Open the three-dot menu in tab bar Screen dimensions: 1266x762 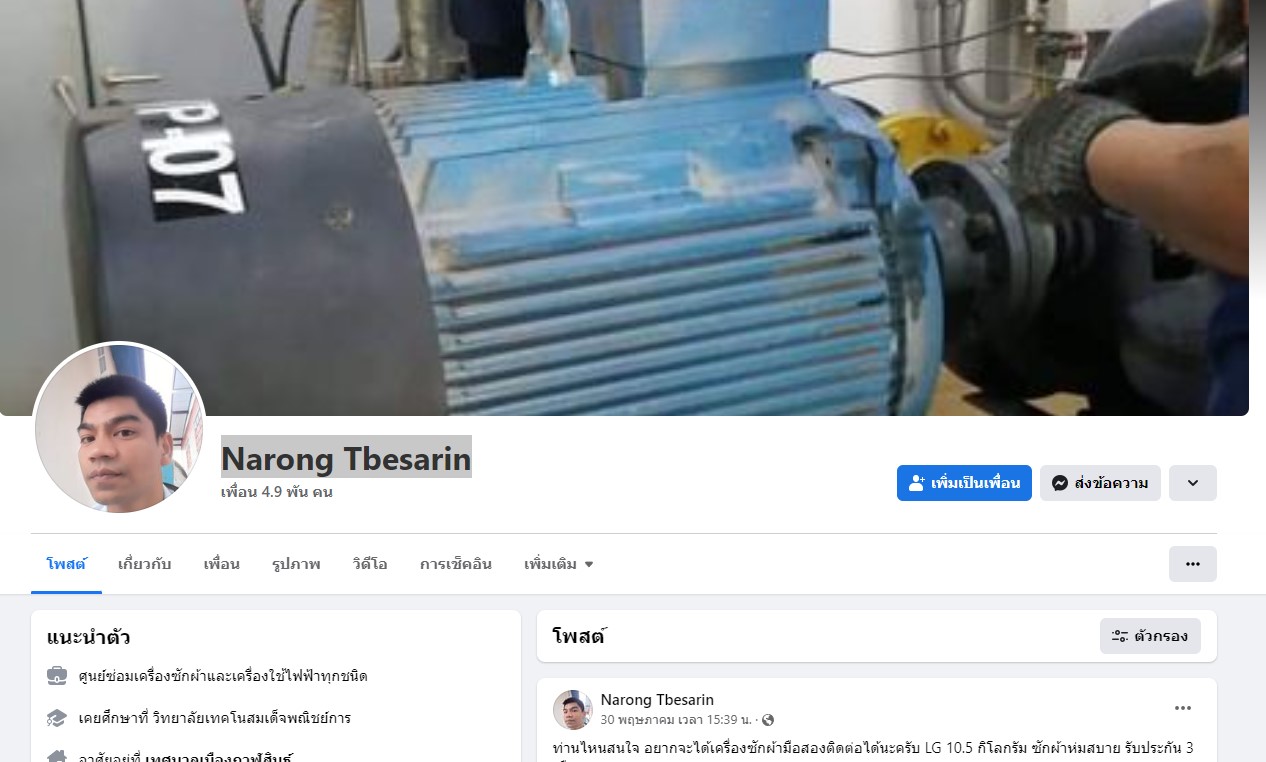pos(1193,564)
